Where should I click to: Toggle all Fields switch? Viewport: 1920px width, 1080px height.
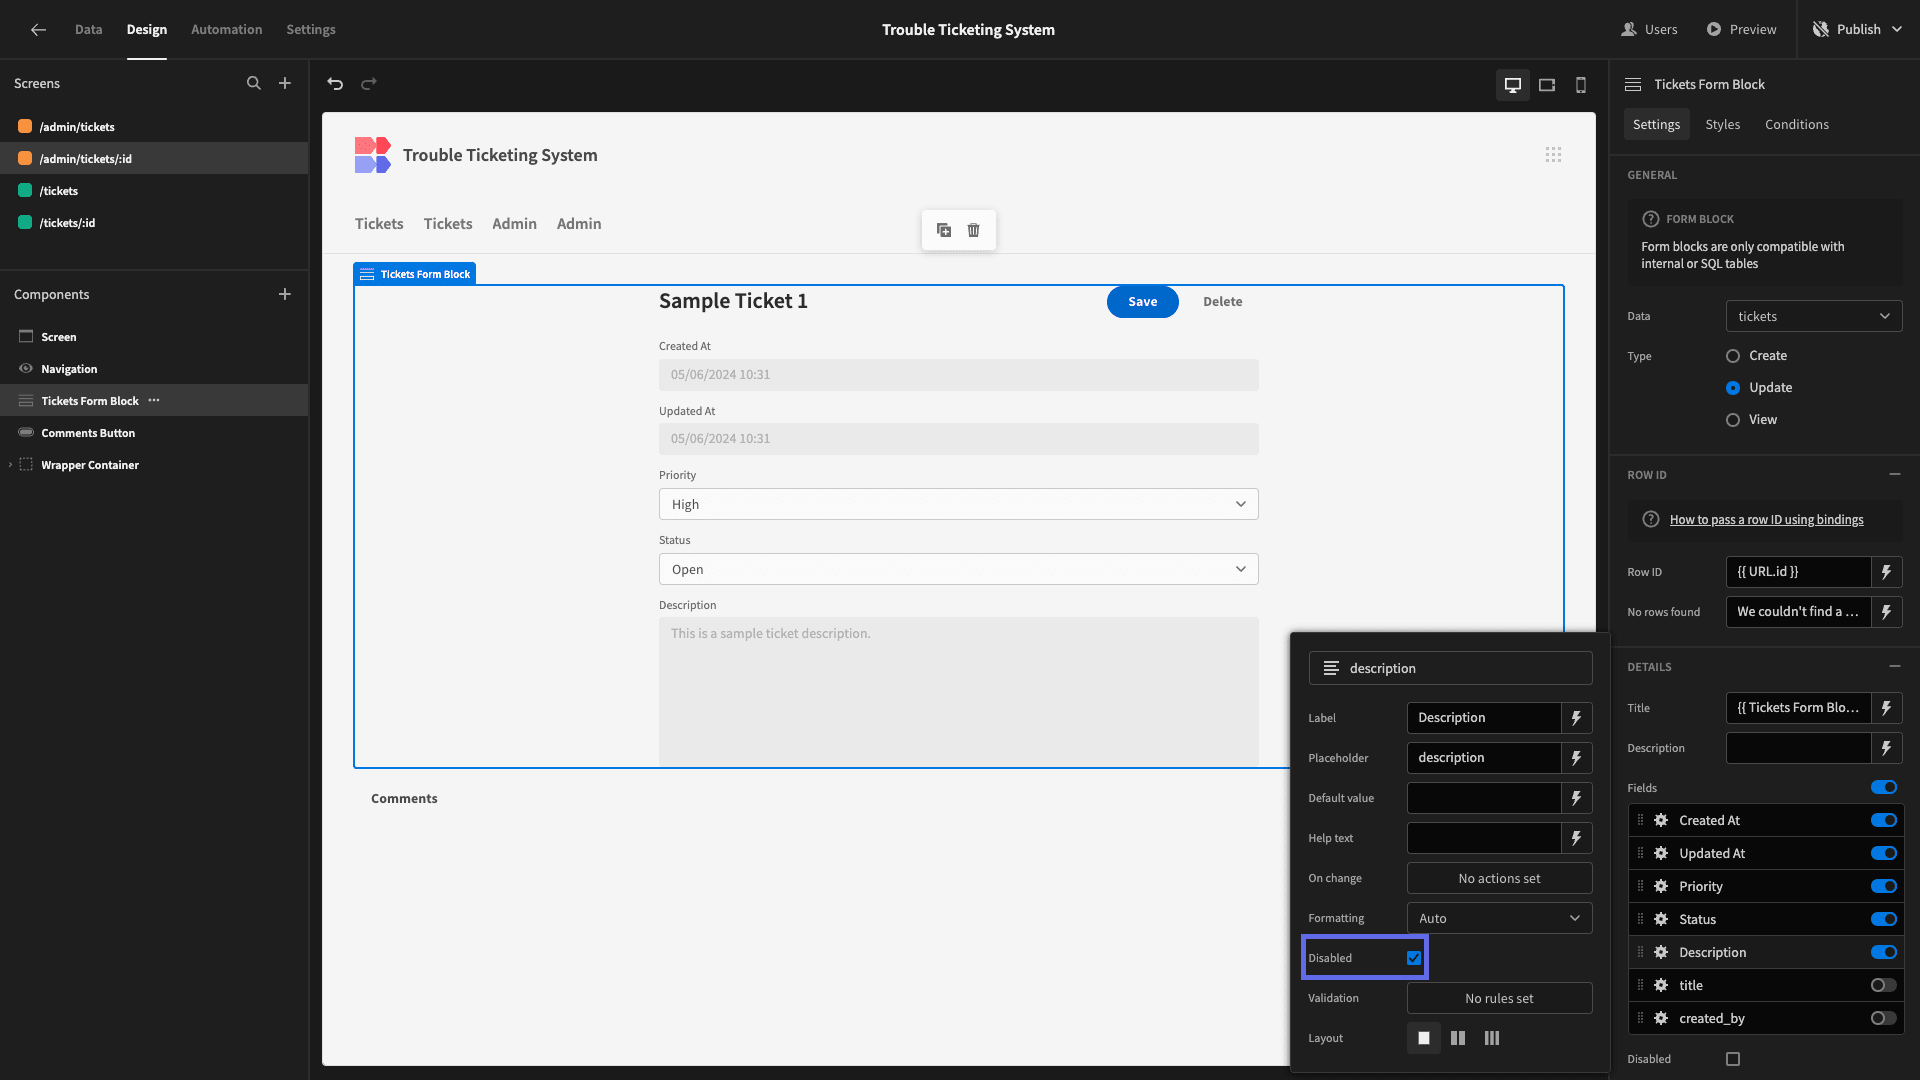(1884, 787)
